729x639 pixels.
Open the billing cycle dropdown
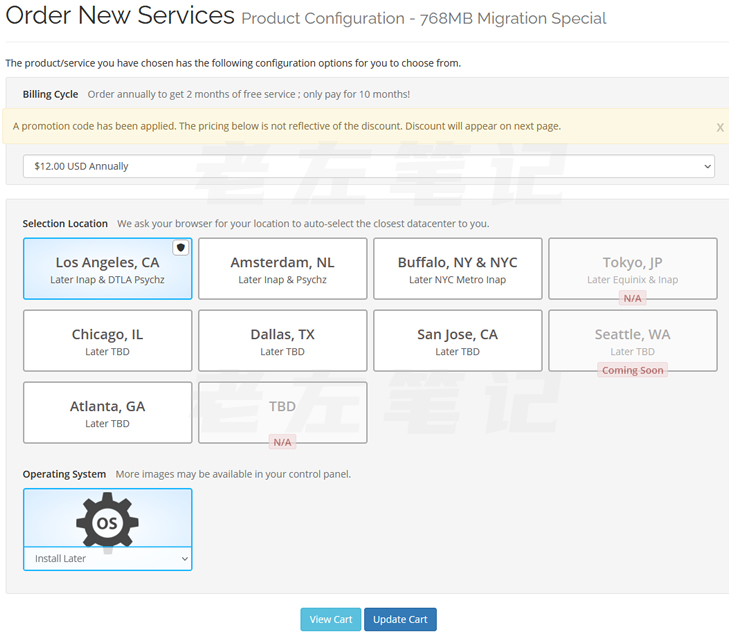(x=368, y=166)
